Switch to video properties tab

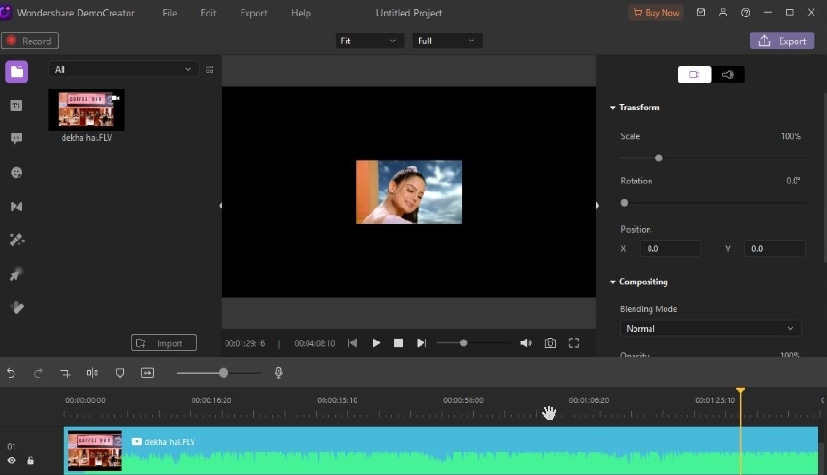(694, 75)
